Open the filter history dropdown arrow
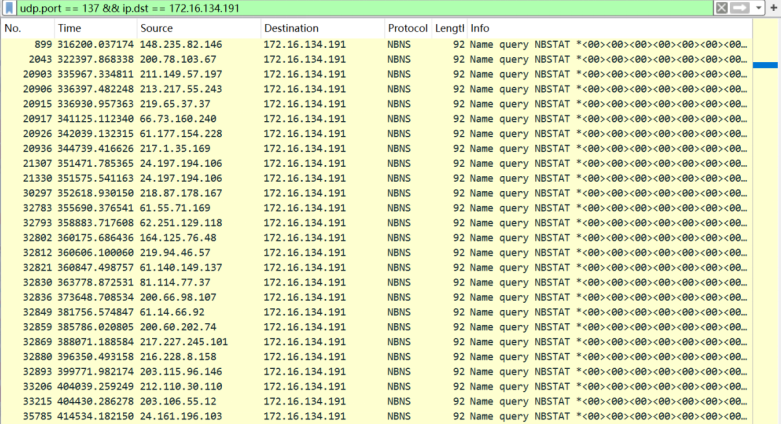The image size is (782, 424). [759, 8]
